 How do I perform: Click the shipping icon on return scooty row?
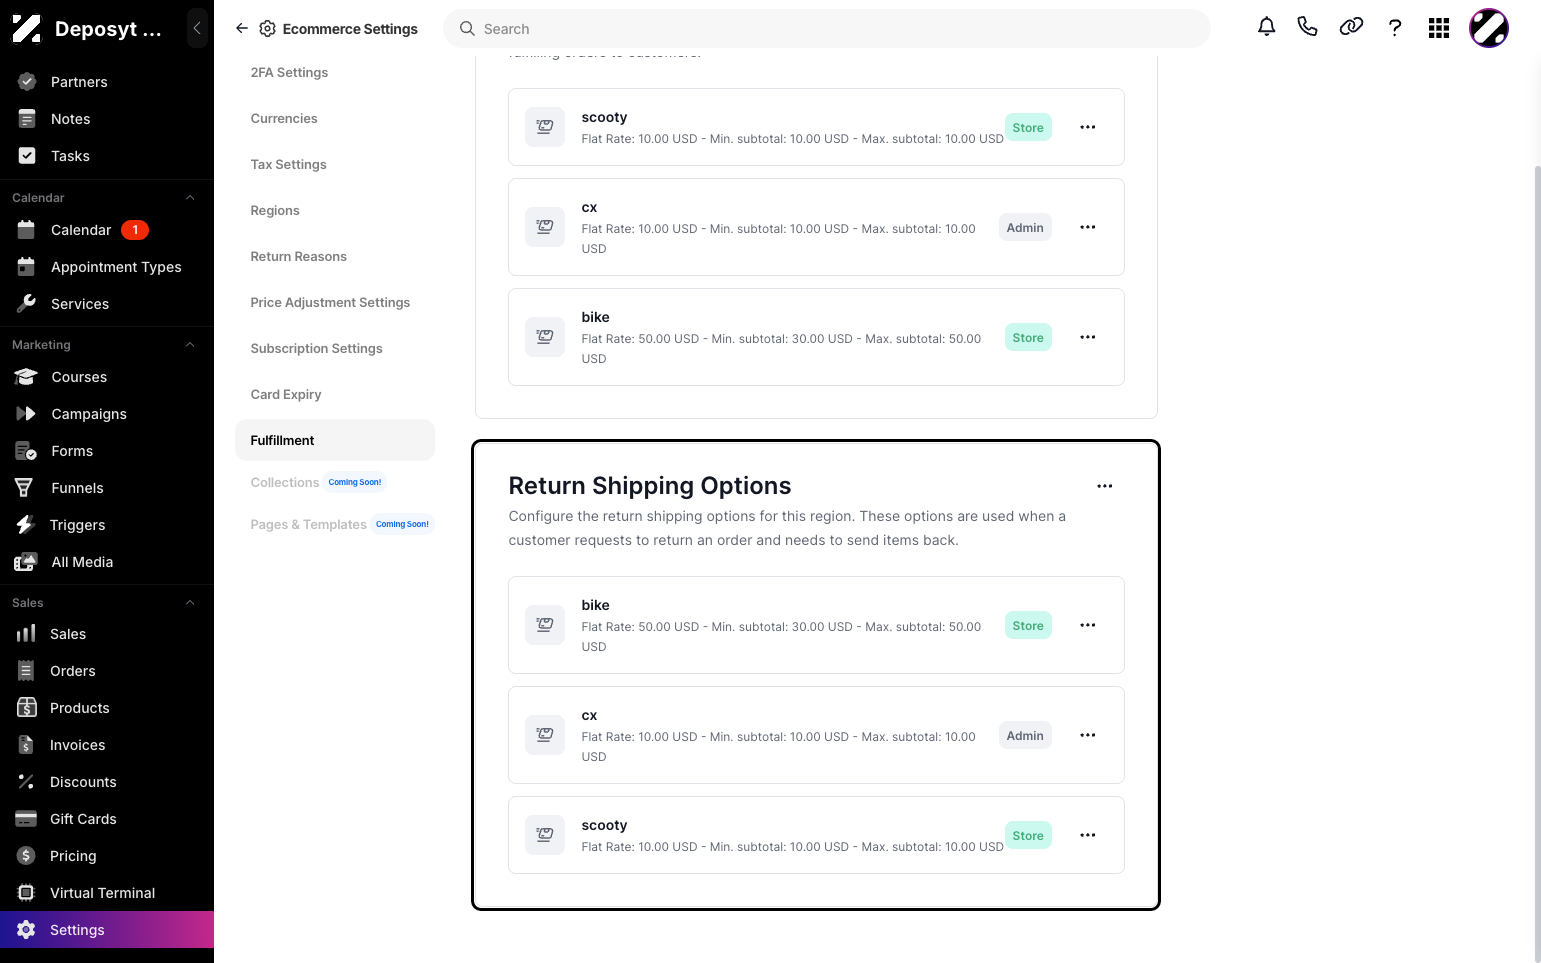click(545, 835)
